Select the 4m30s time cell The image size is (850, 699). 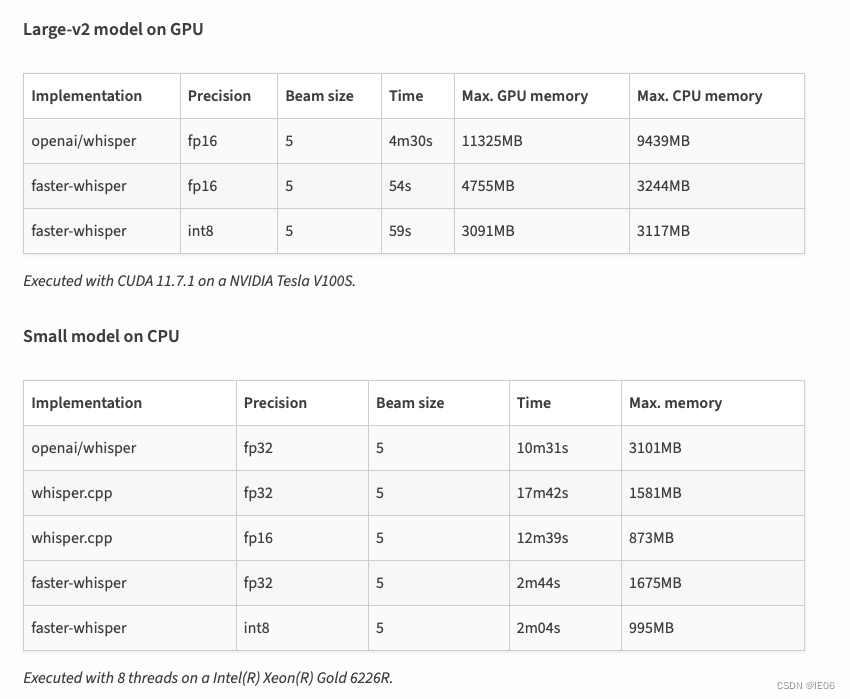click(417, 141)
